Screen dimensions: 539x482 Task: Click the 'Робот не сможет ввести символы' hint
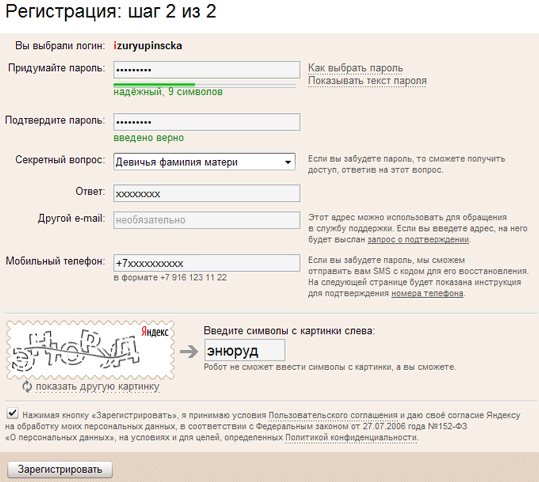pos(330,367)
